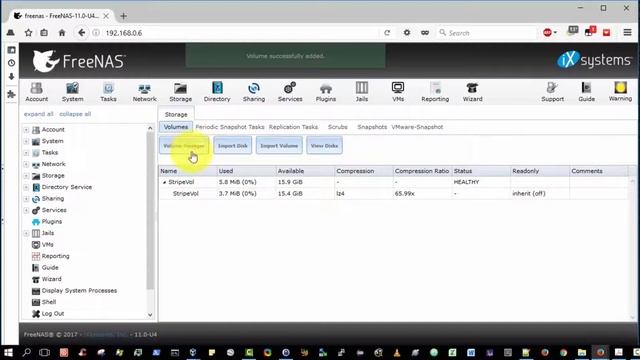
Task: Open the Tasks toolbar icon
Action: coord(108,91)
